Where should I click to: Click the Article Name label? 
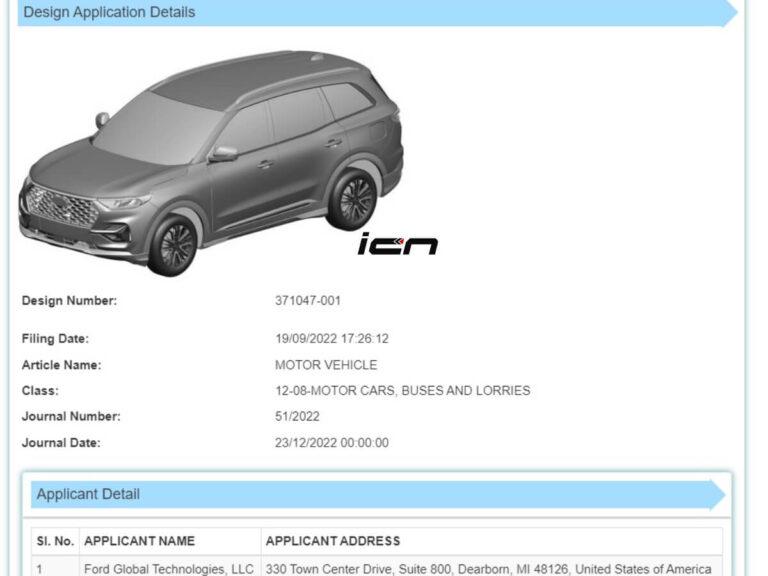pyautogui.click(x=61, y=365)
